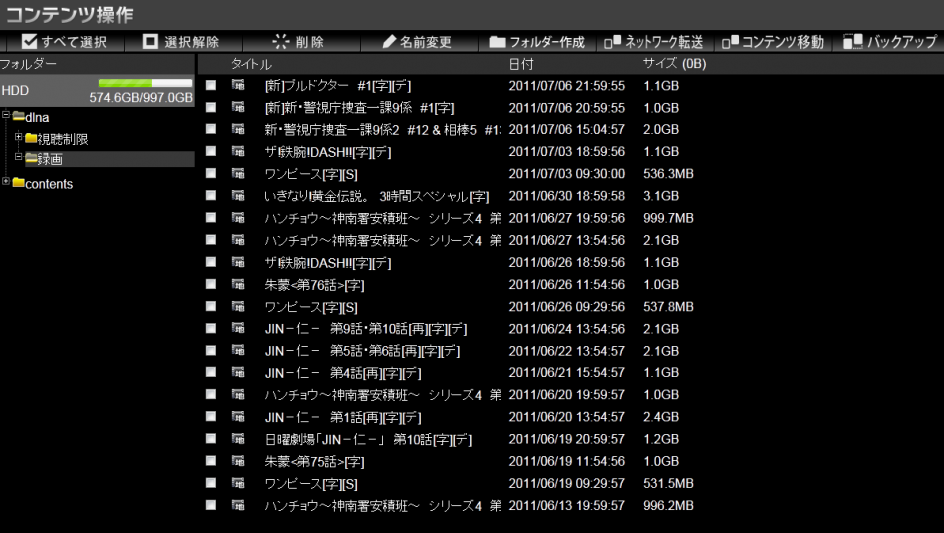
Task: Click the Deselect square icon
Action: pyautogui.click(x=151, y=42)
